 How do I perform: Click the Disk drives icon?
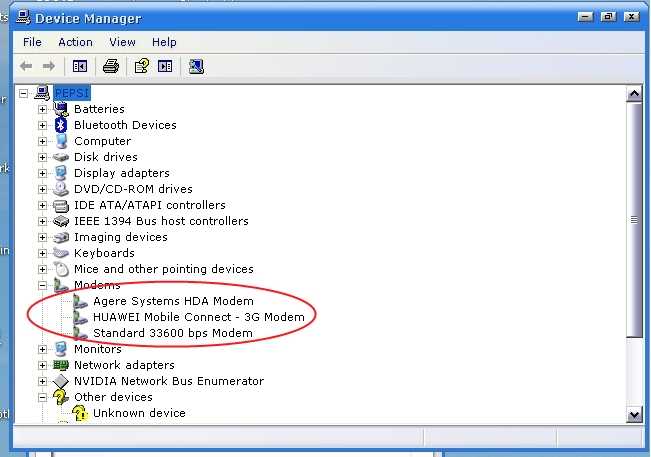(61, 157)
